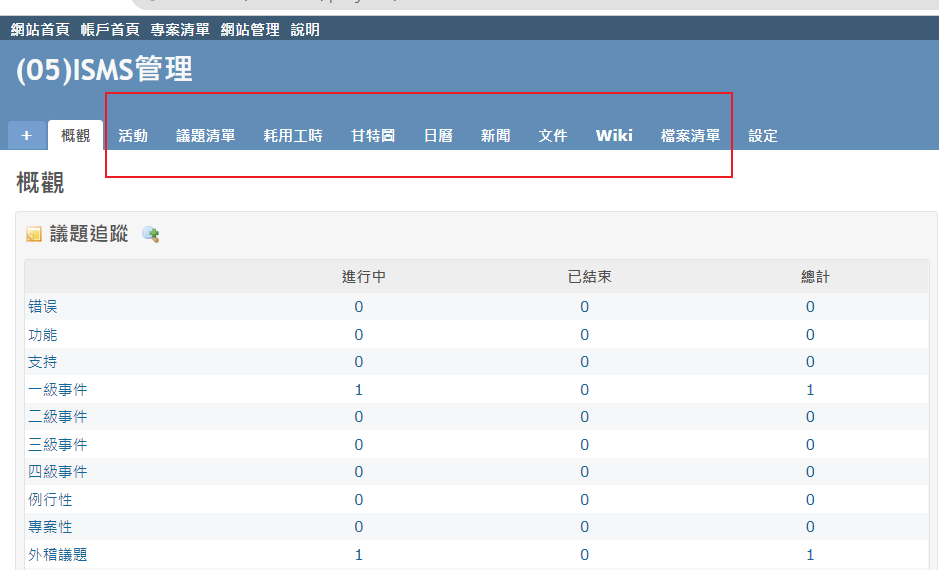Click 三級事件 open issues count 0

click(x=359, y=445)
